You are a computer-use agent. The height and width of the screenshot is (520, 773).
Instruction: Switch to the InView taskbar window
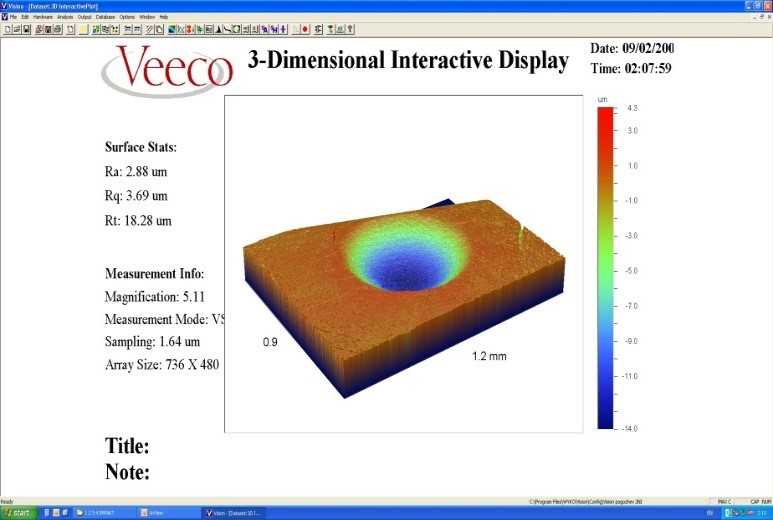point(168,513)
